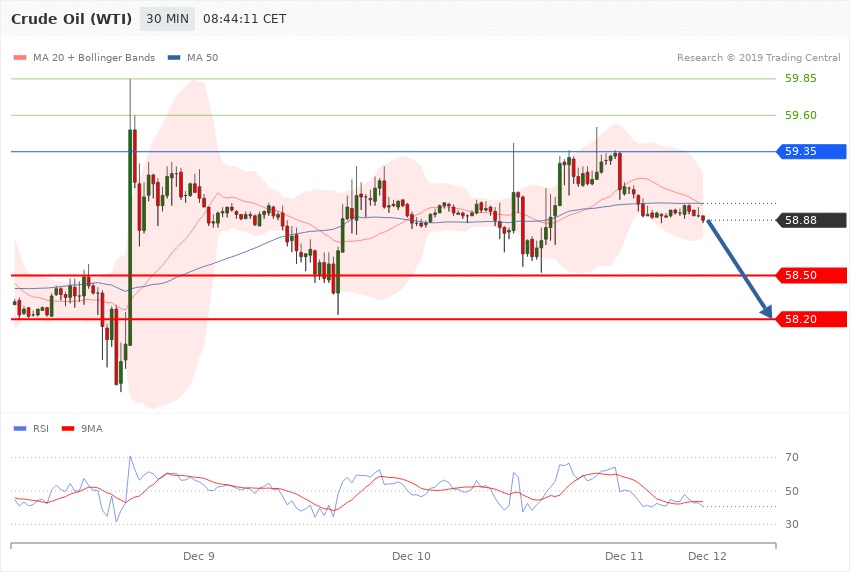Open the Research Trading Central credit
850x576 pixels.
(758, 57)
